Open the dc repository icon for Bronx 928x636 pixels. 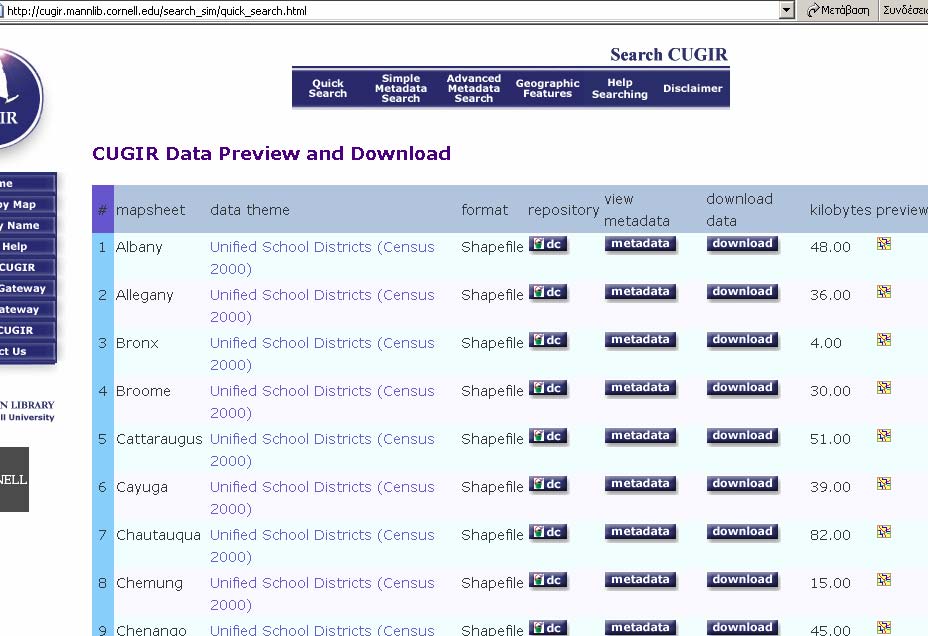548,340
